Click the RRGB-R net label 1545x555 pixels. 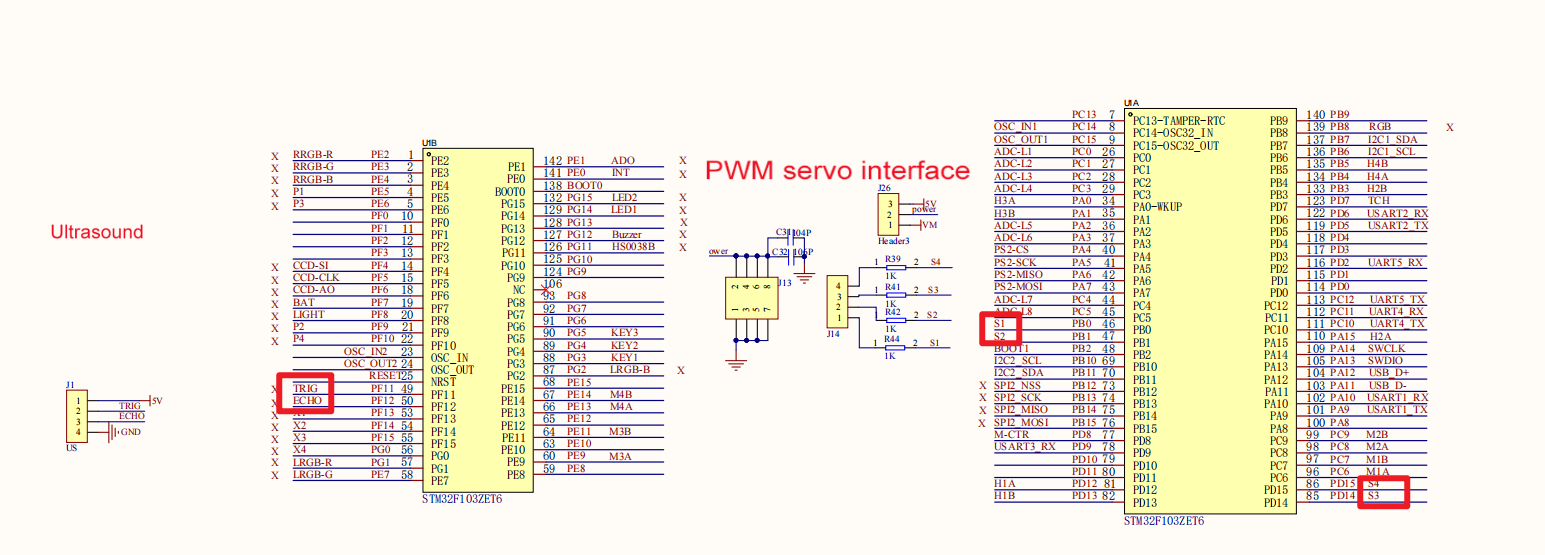313,154
